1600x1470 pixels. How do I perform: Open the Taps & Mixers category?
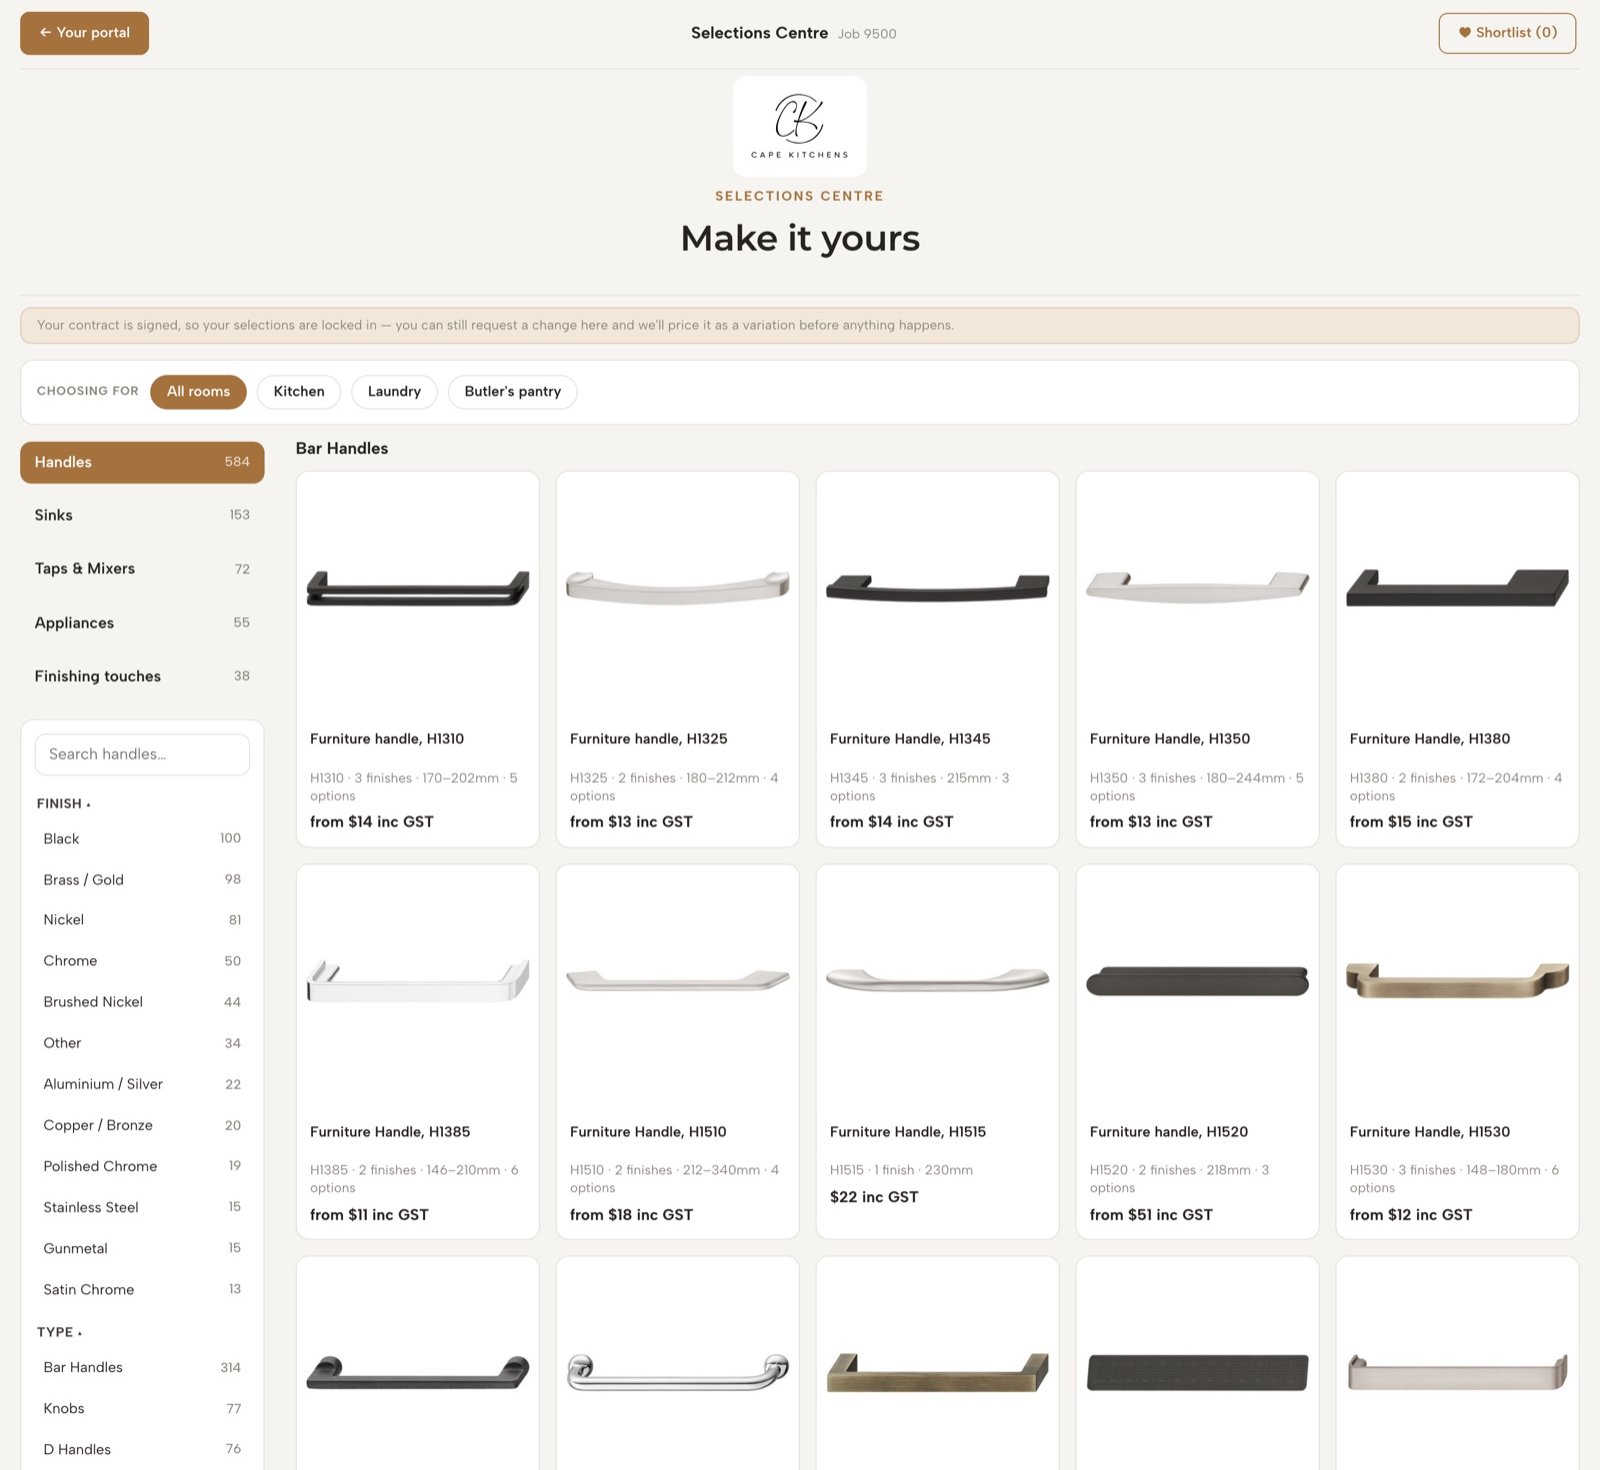pos(142,569)
